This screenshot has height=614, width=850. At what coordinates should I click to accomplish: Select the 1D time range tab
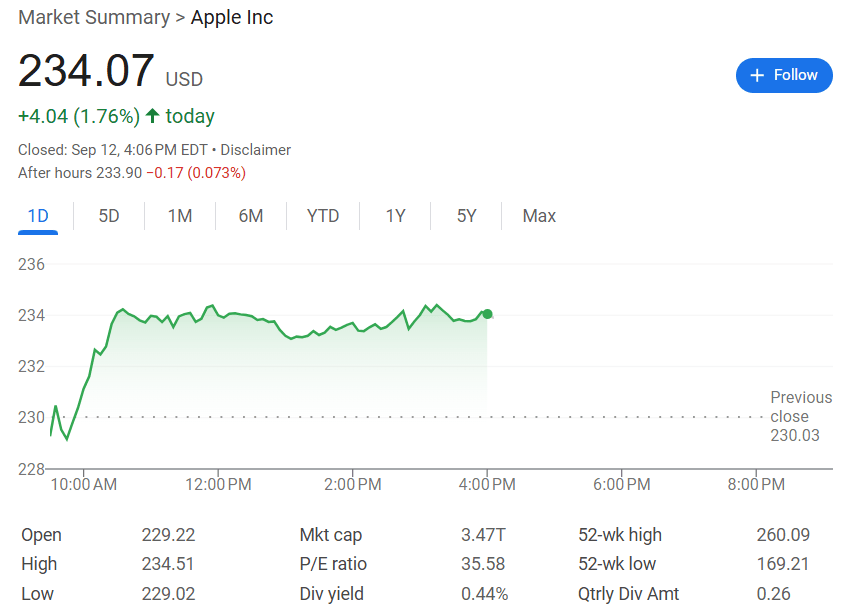(38, 216)
